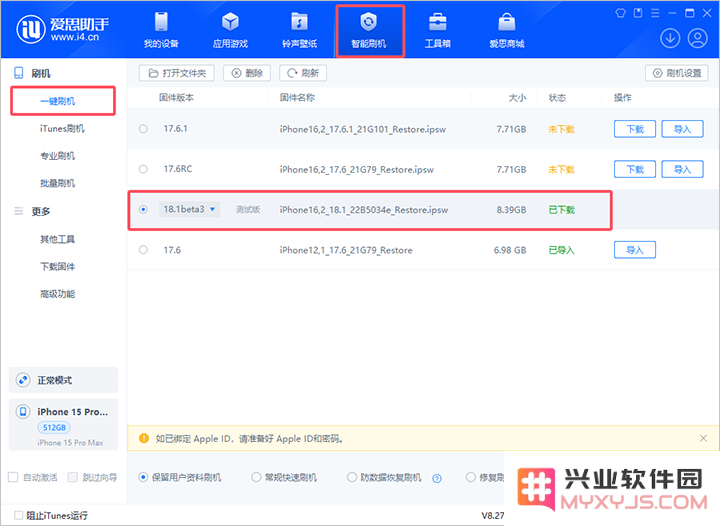Click iPhone16,2_17.6.1_21G101_Restore.ipsw file name
The image size is (720, 526).
363,129
